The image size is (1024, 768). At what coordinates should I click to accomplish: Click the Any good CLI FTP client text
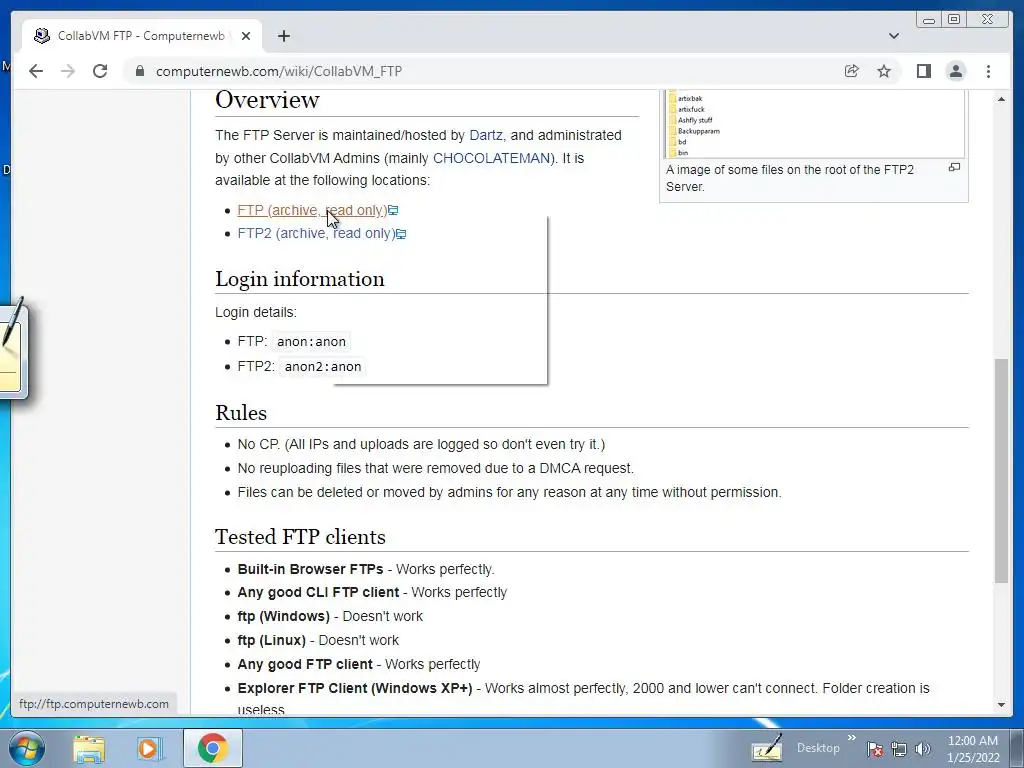point(318,592)
